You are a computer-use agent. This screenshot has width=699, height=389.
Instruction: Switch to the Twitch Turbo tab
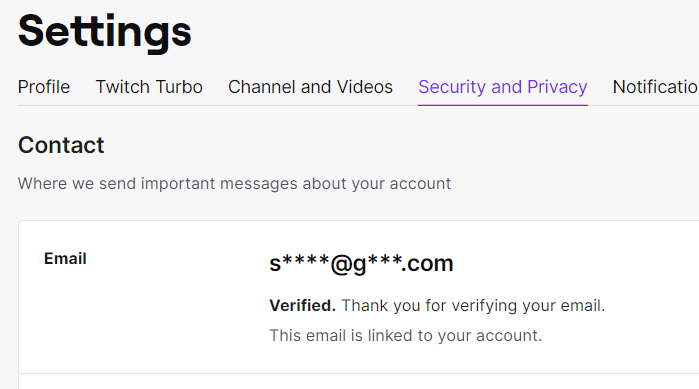[149, 87]
